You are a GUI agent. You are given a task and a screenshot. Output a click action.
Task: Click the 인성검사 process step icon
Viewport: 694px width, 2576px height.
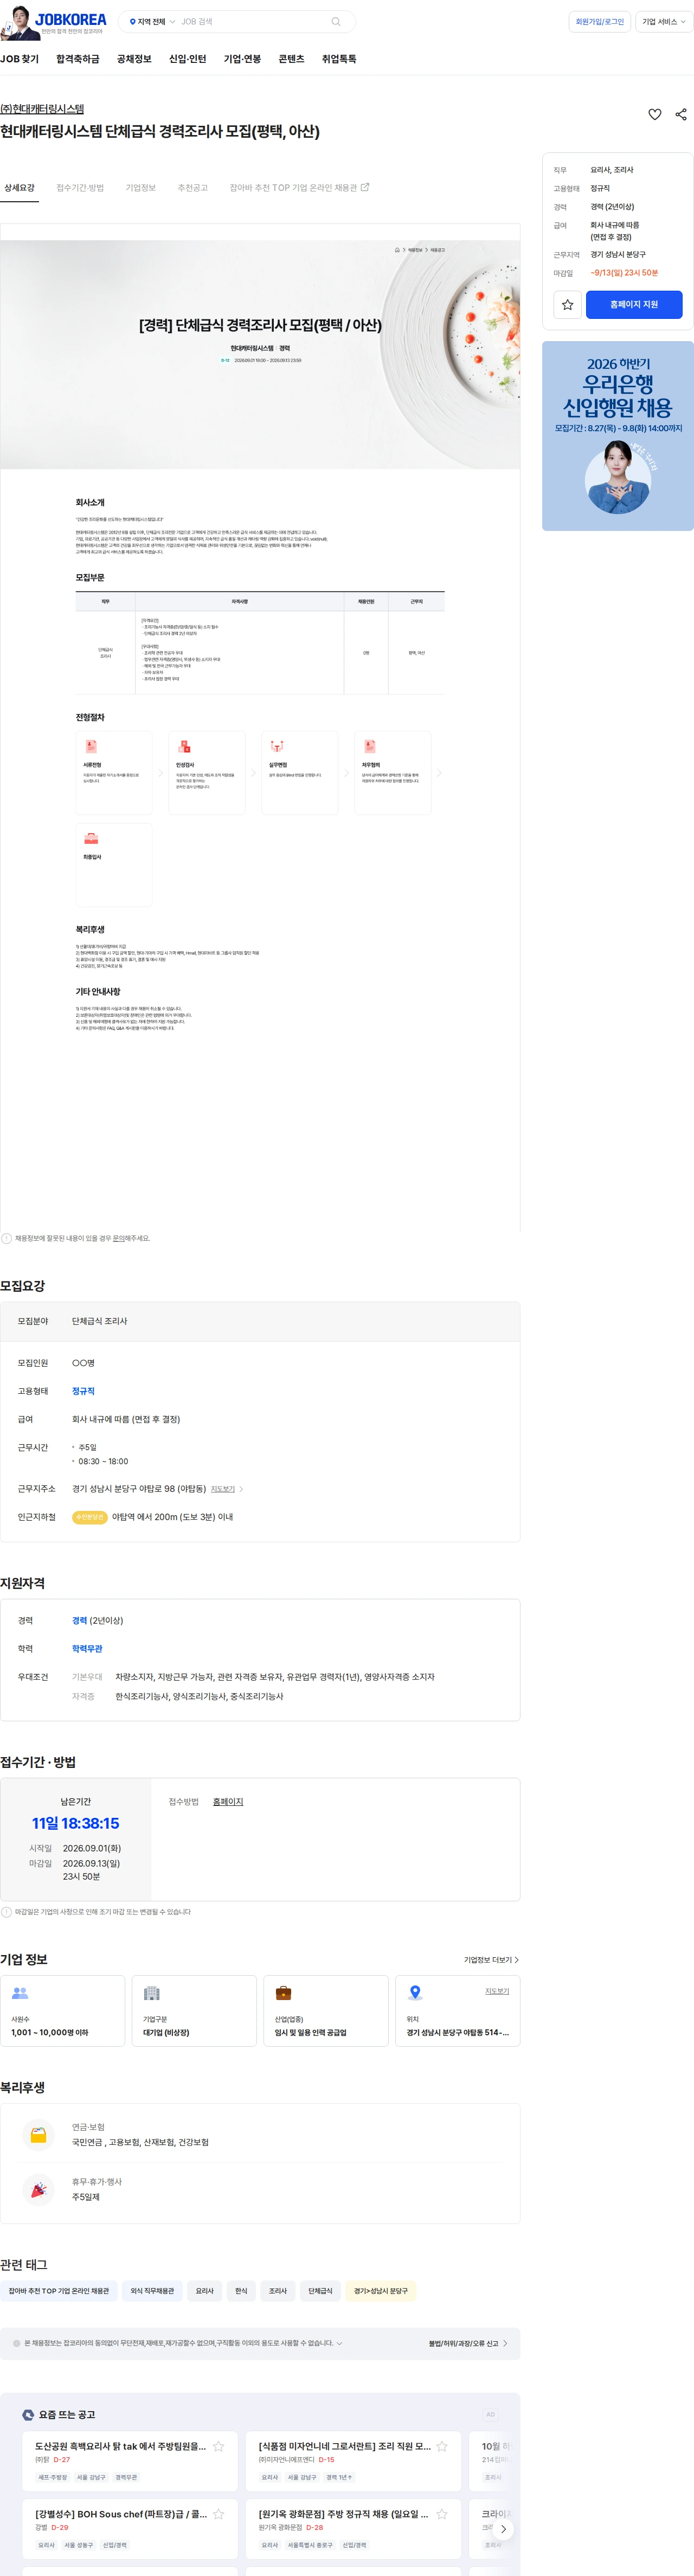click(184, 746)
